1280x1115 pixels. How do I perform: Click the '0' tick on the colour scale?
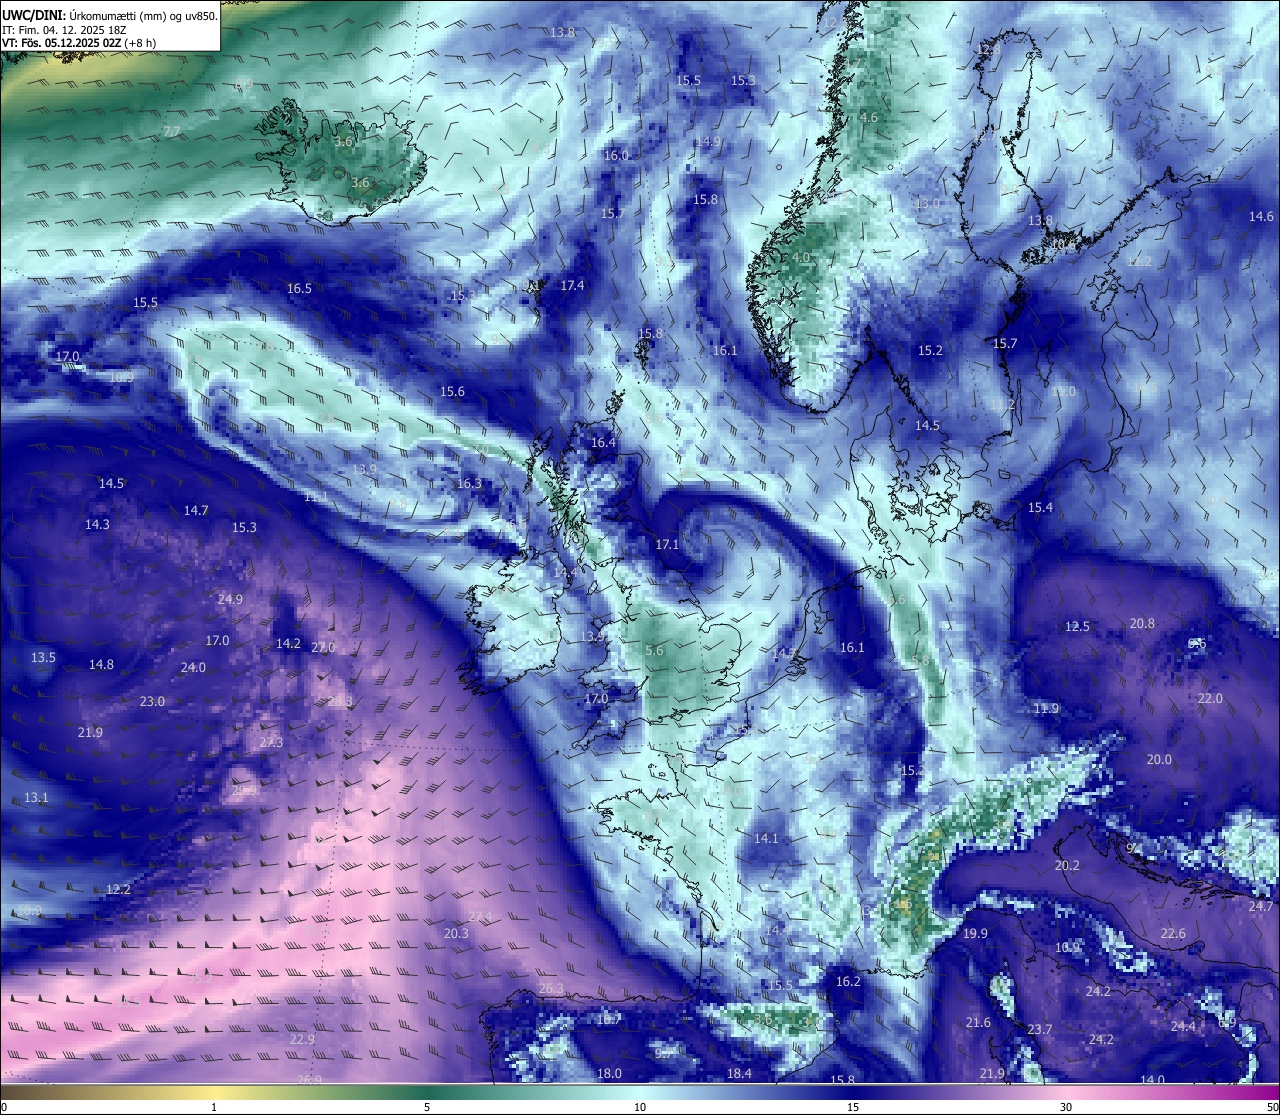3,1107
